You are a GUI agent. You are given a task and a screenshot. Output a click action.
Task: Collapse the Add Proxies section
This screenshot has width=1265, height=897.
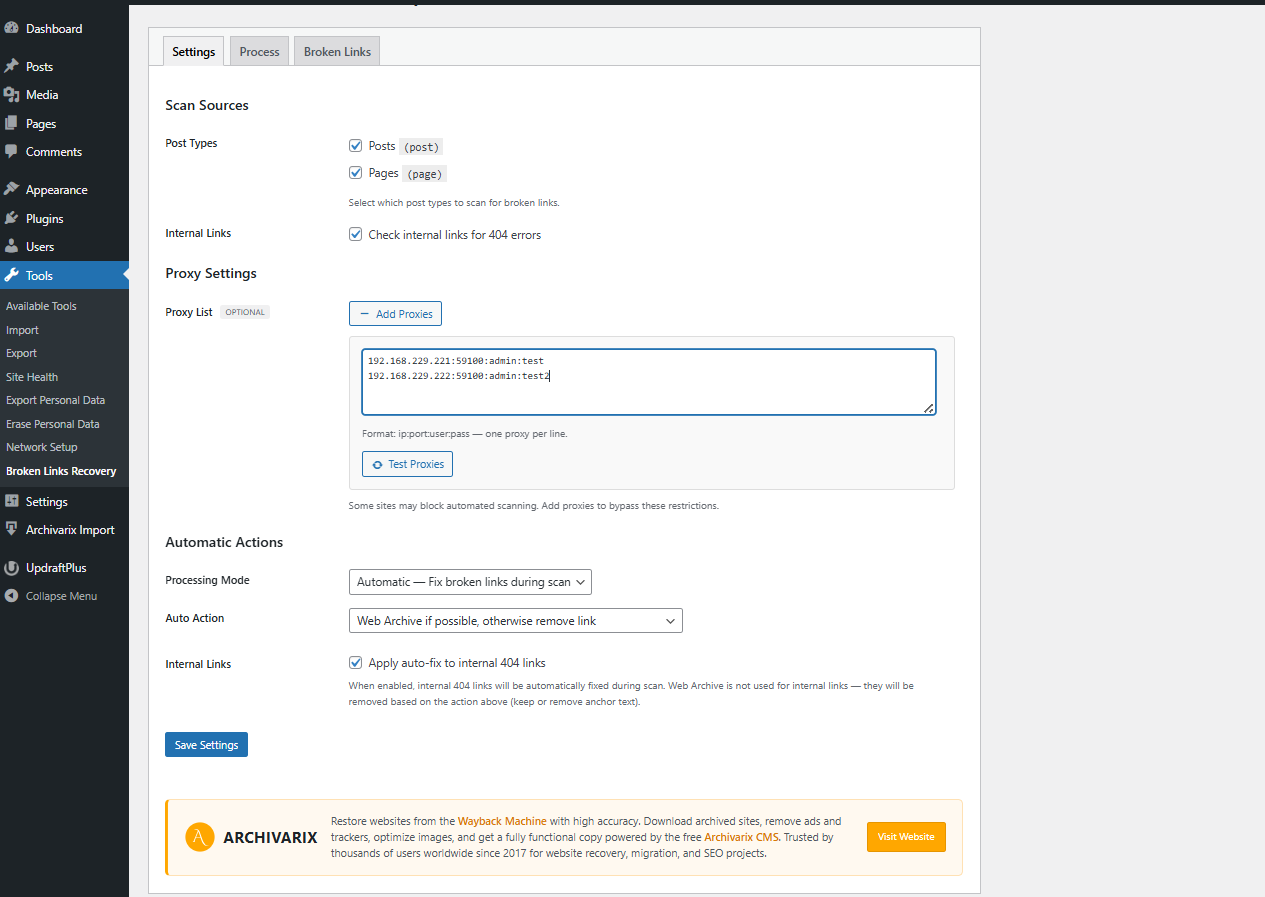pyautogui.click(x=395, y=313)
